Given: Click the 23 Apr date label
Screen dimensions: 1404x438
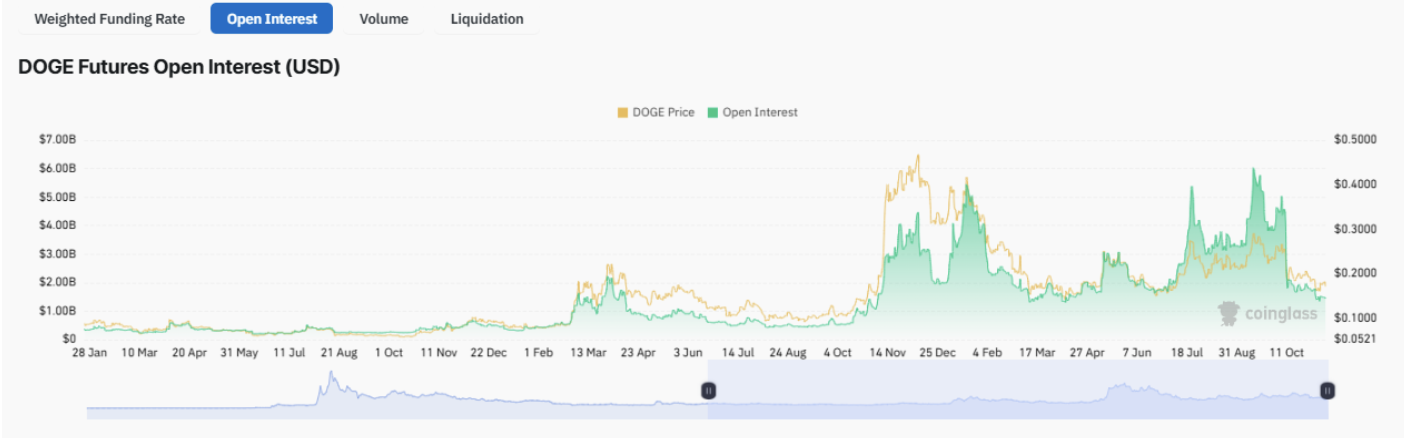Looking at the screenshot, I should coord(638,353).
